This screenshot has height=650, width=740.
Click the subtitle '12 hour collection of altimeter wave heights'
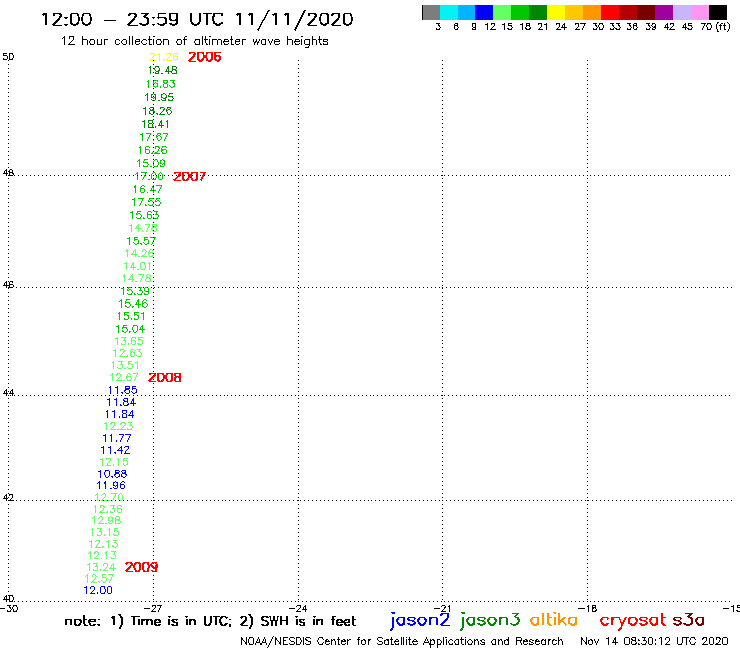click(x=194, y=41)
